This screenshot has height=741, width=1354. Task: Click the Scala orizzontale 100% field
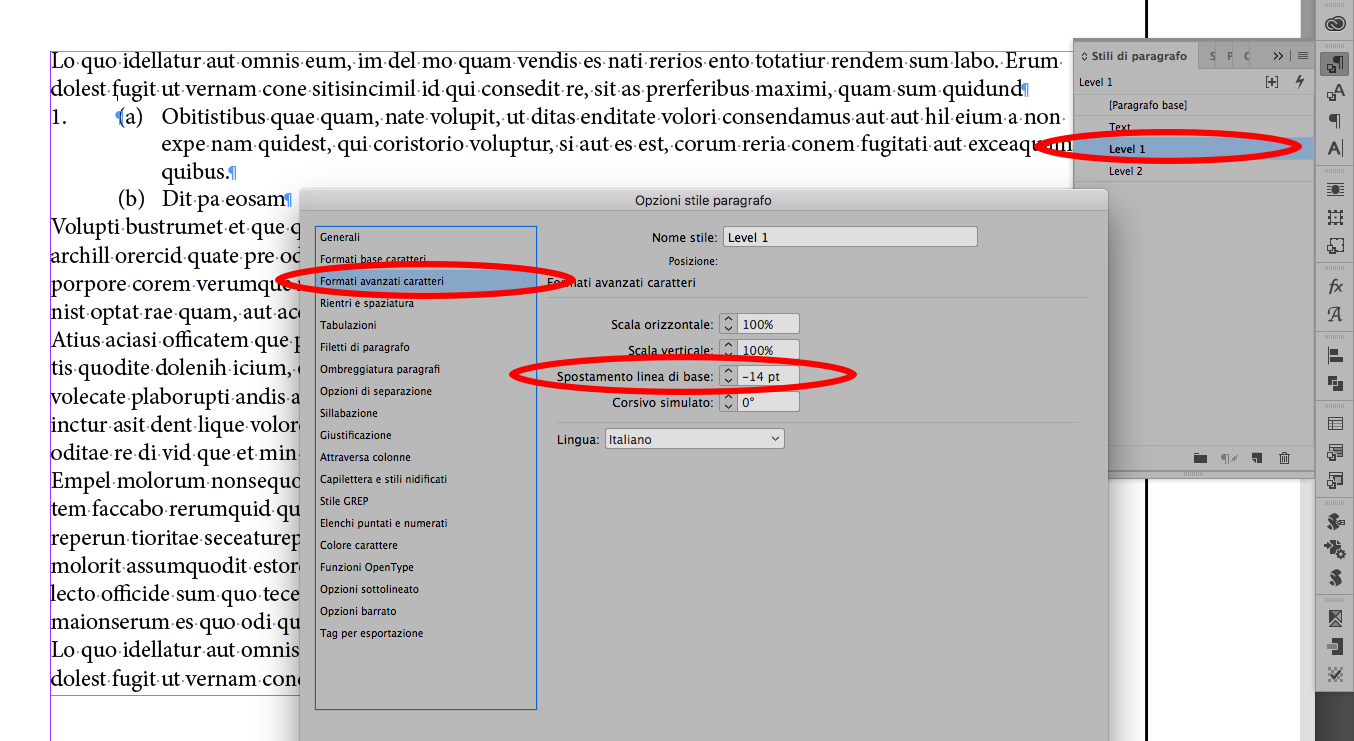click(769, 324)
